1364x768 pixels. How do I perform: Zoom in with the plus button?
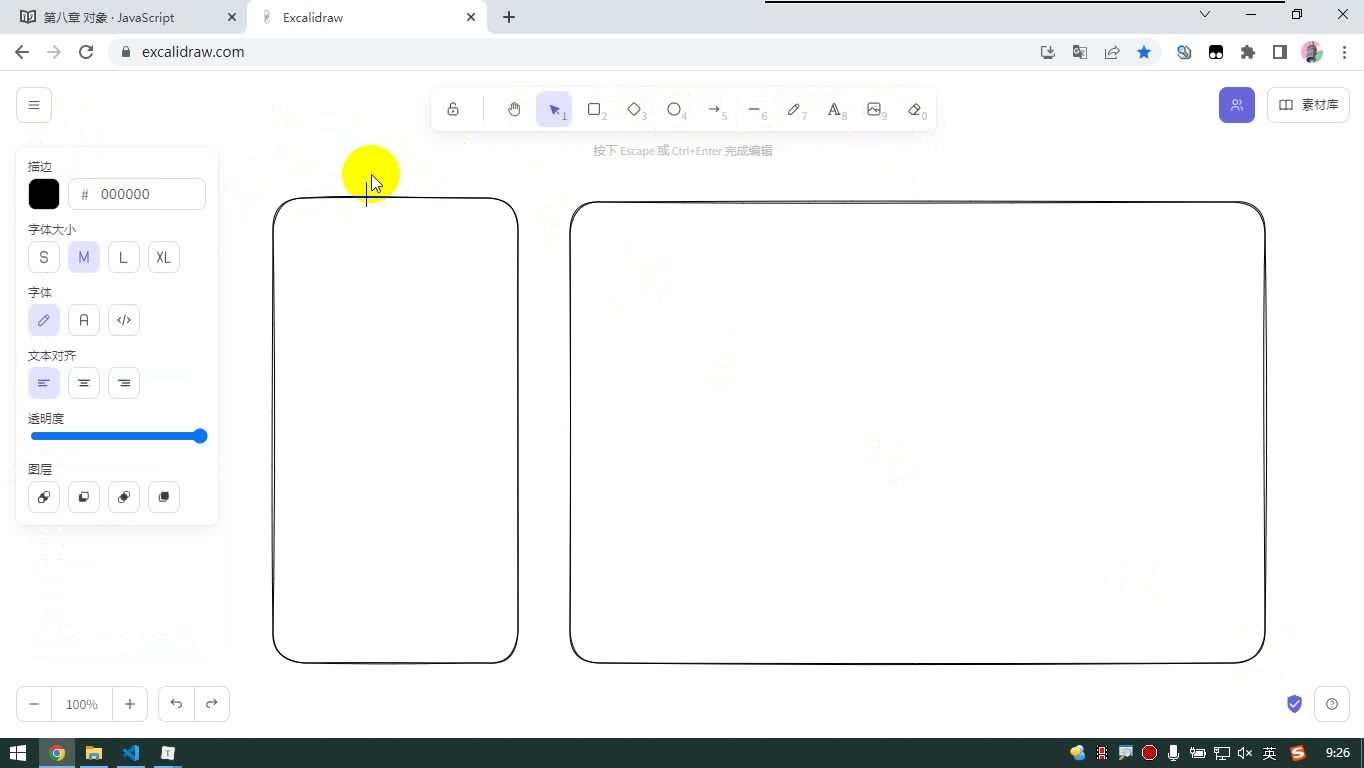point(130,704)
